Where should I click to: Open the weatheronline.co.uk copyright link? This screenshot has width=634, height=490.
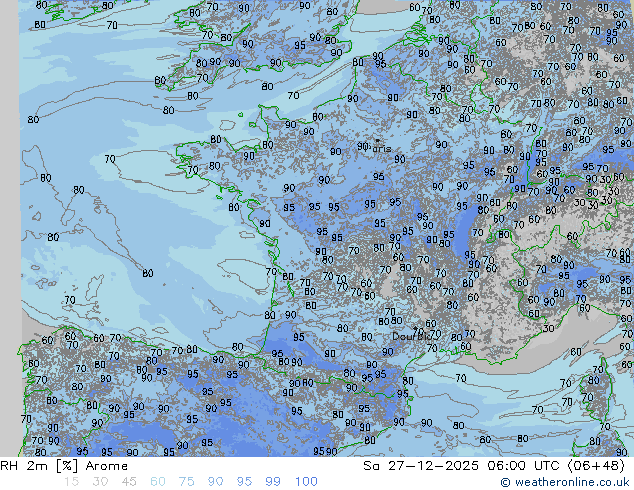click(571, 482)
